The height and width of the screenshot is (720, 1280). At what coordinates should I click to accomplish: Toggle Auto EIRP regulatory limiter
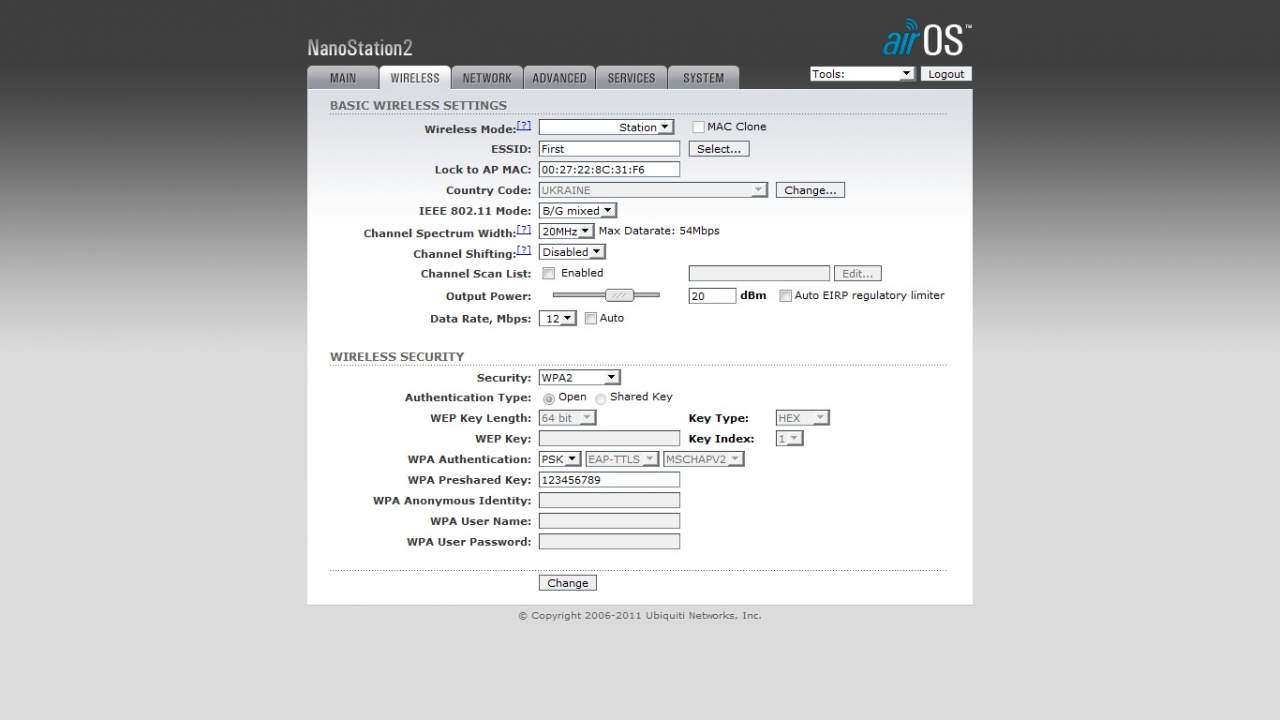[x=785, y=296]
